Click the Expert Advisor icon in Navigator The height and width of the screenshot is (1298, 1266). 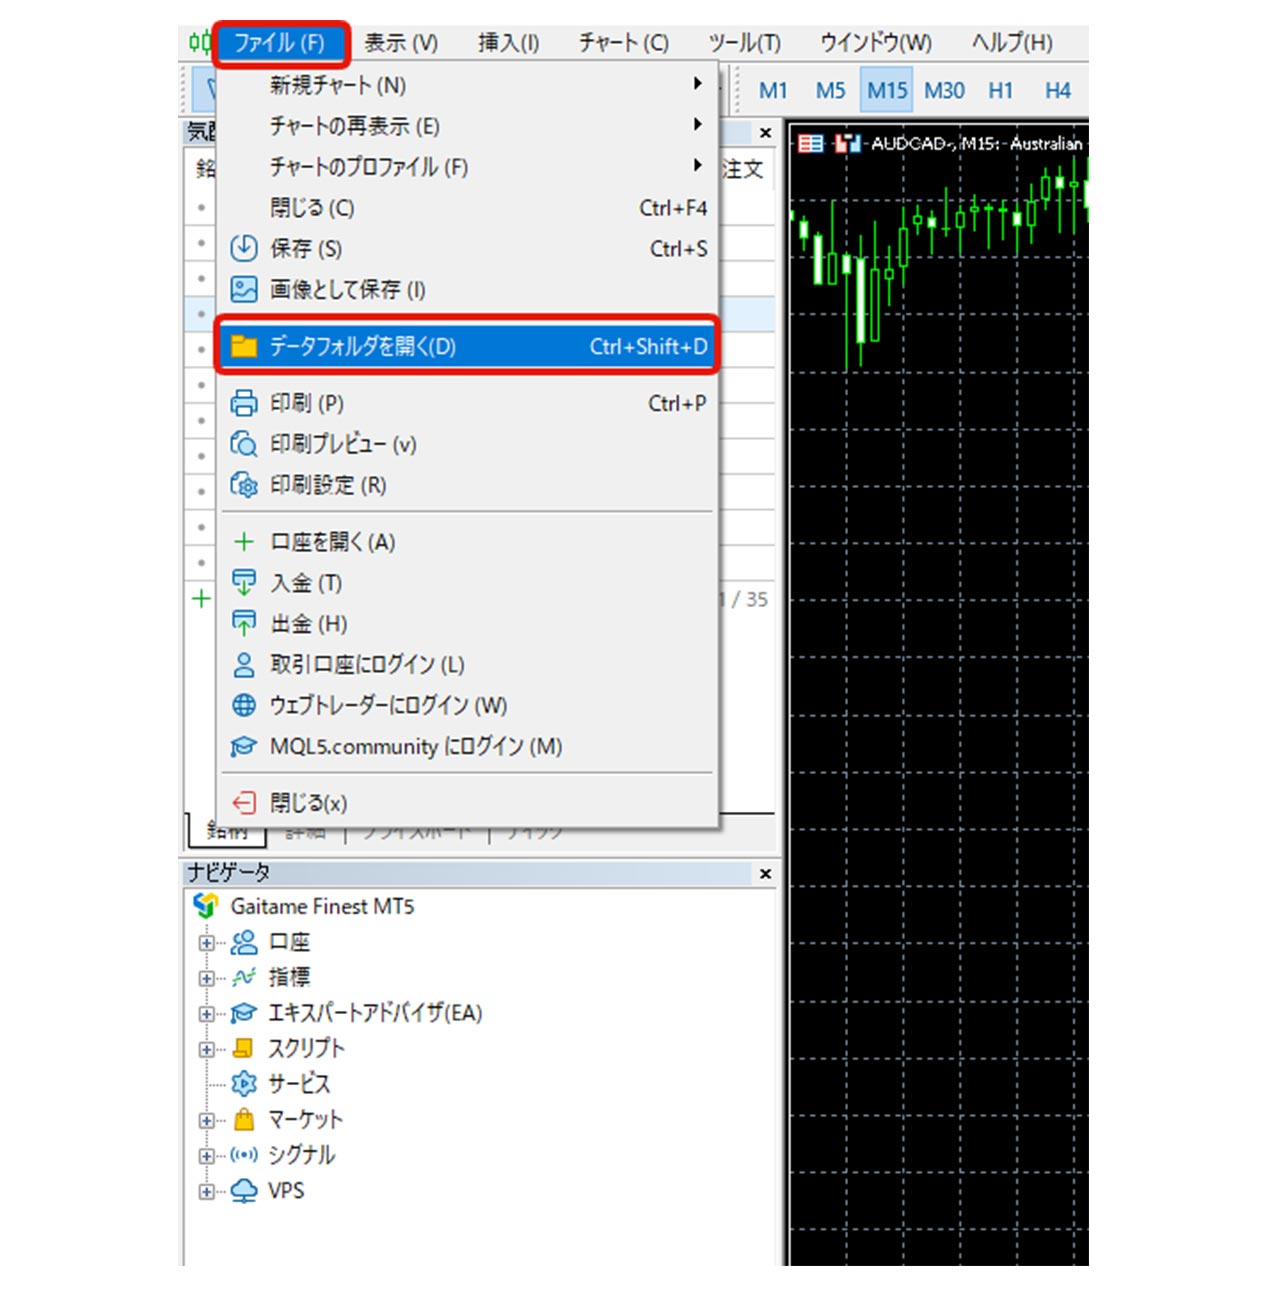point(244,1014)
